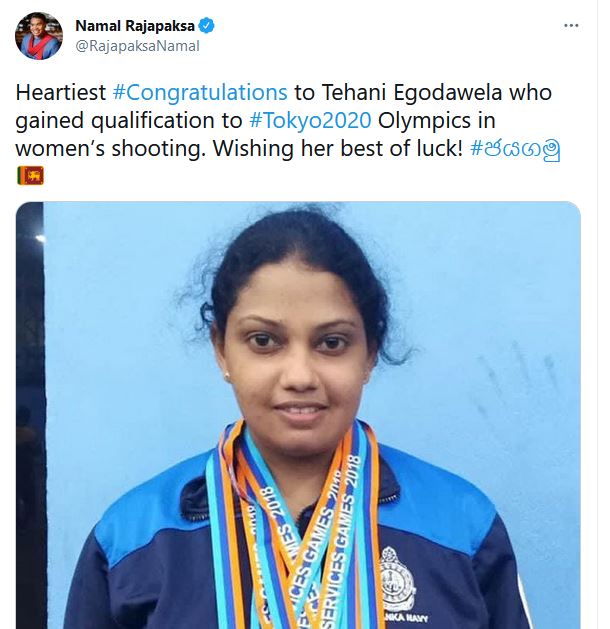Open the attached photo of Tehani Egodawela
Viewport: 610px width, 629px height.
(x=298, y=415)
